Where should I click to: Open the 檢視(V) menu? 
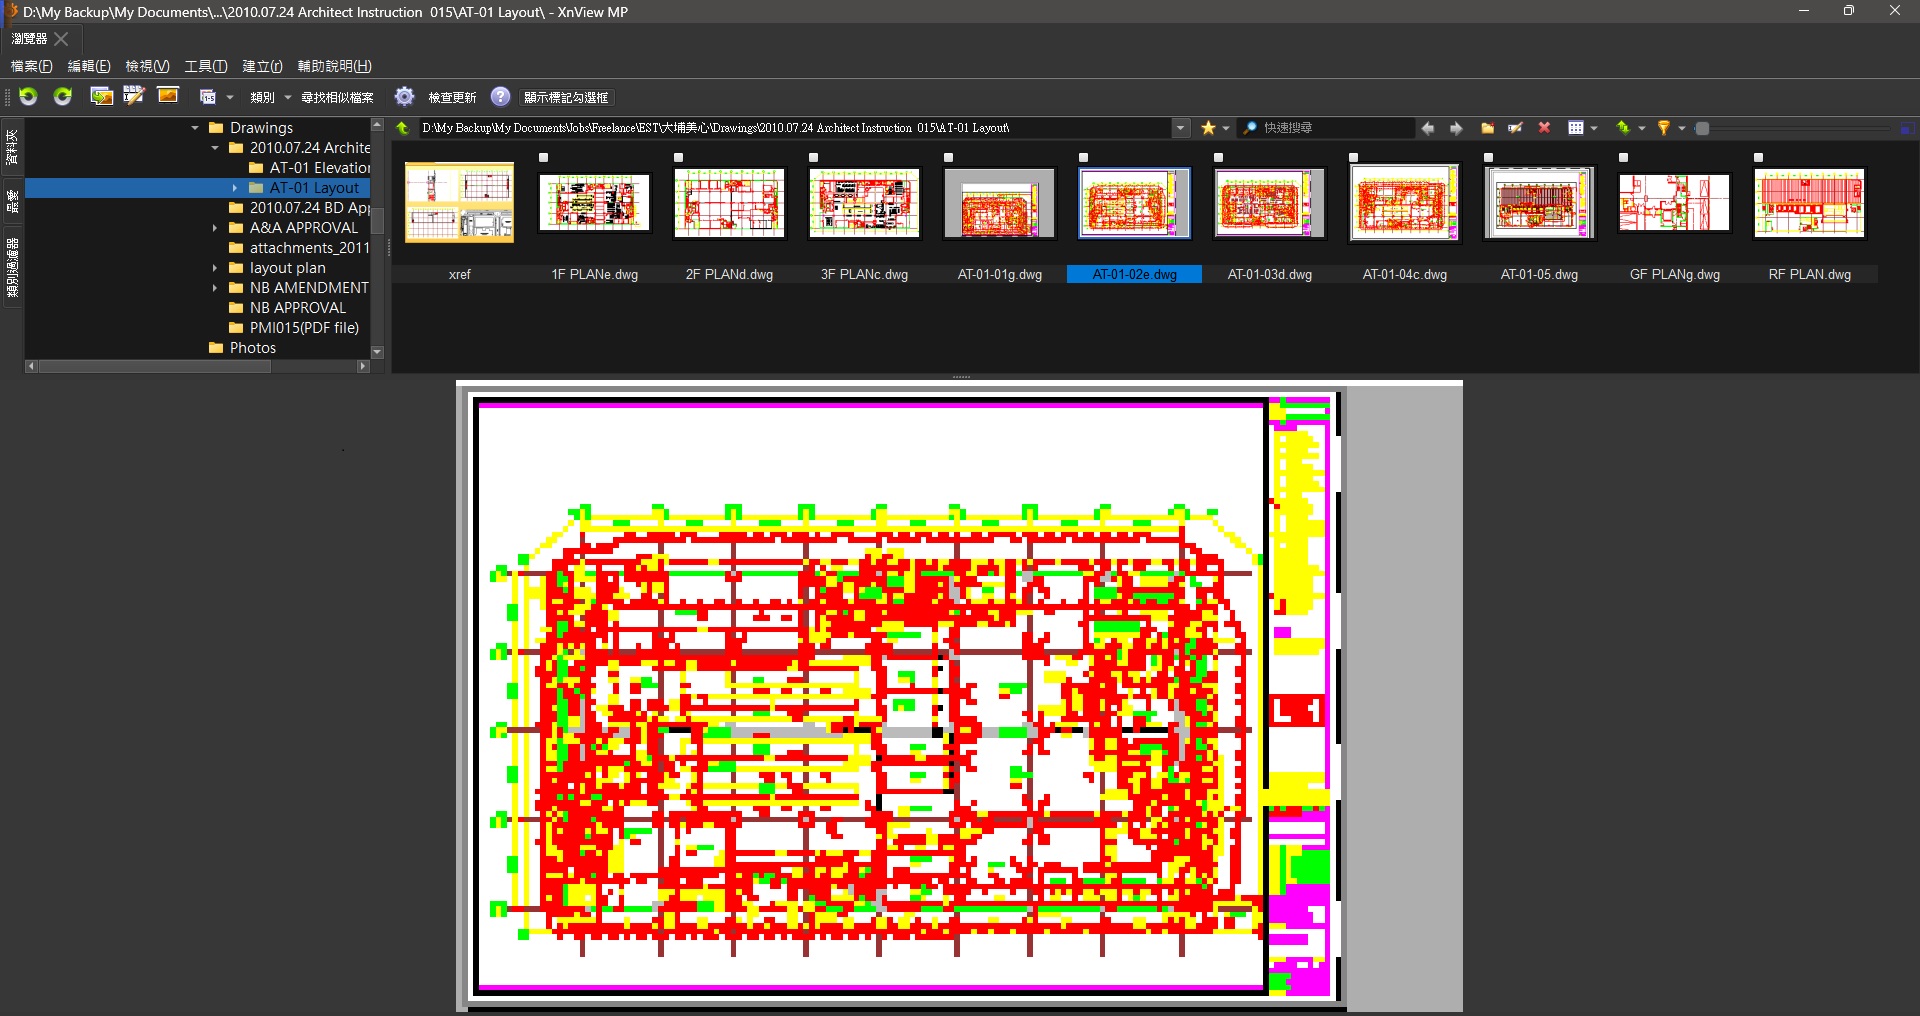point(147,66)
